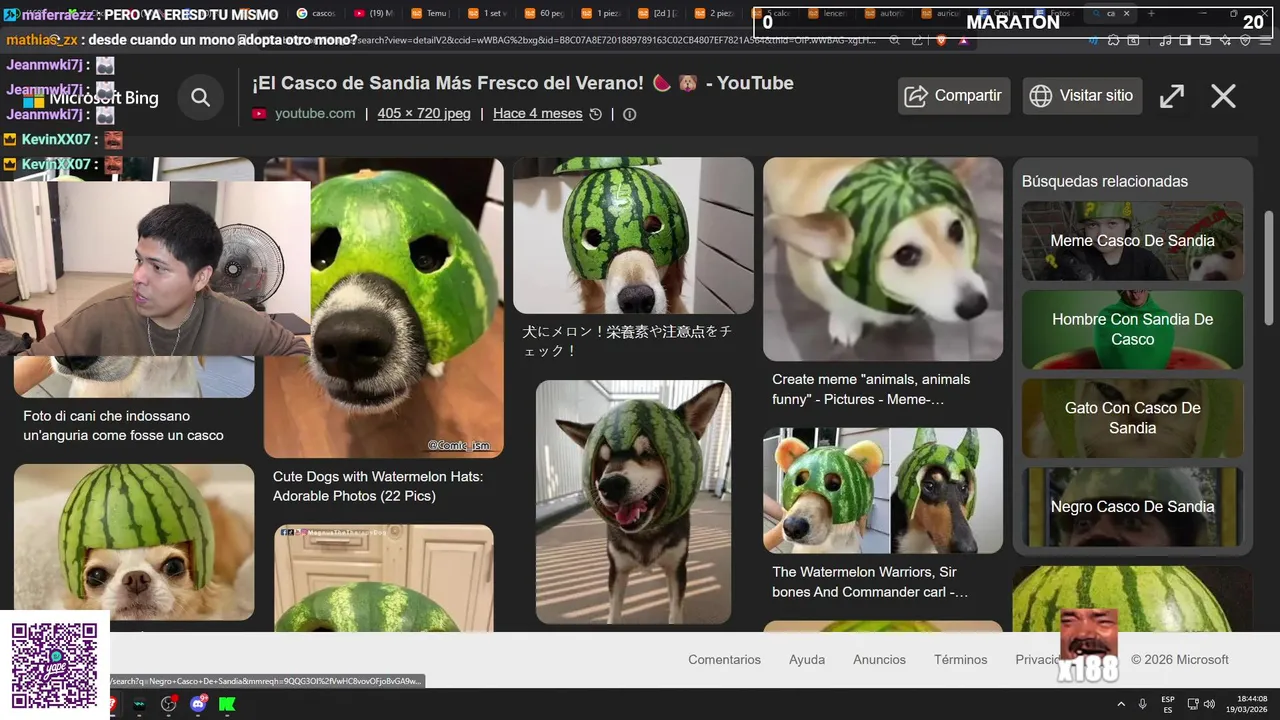This screenshot has width=1280, height=720.
Task: Open the Visitar sitio button
Action: pyautogui.click(x=1082, y=96)
